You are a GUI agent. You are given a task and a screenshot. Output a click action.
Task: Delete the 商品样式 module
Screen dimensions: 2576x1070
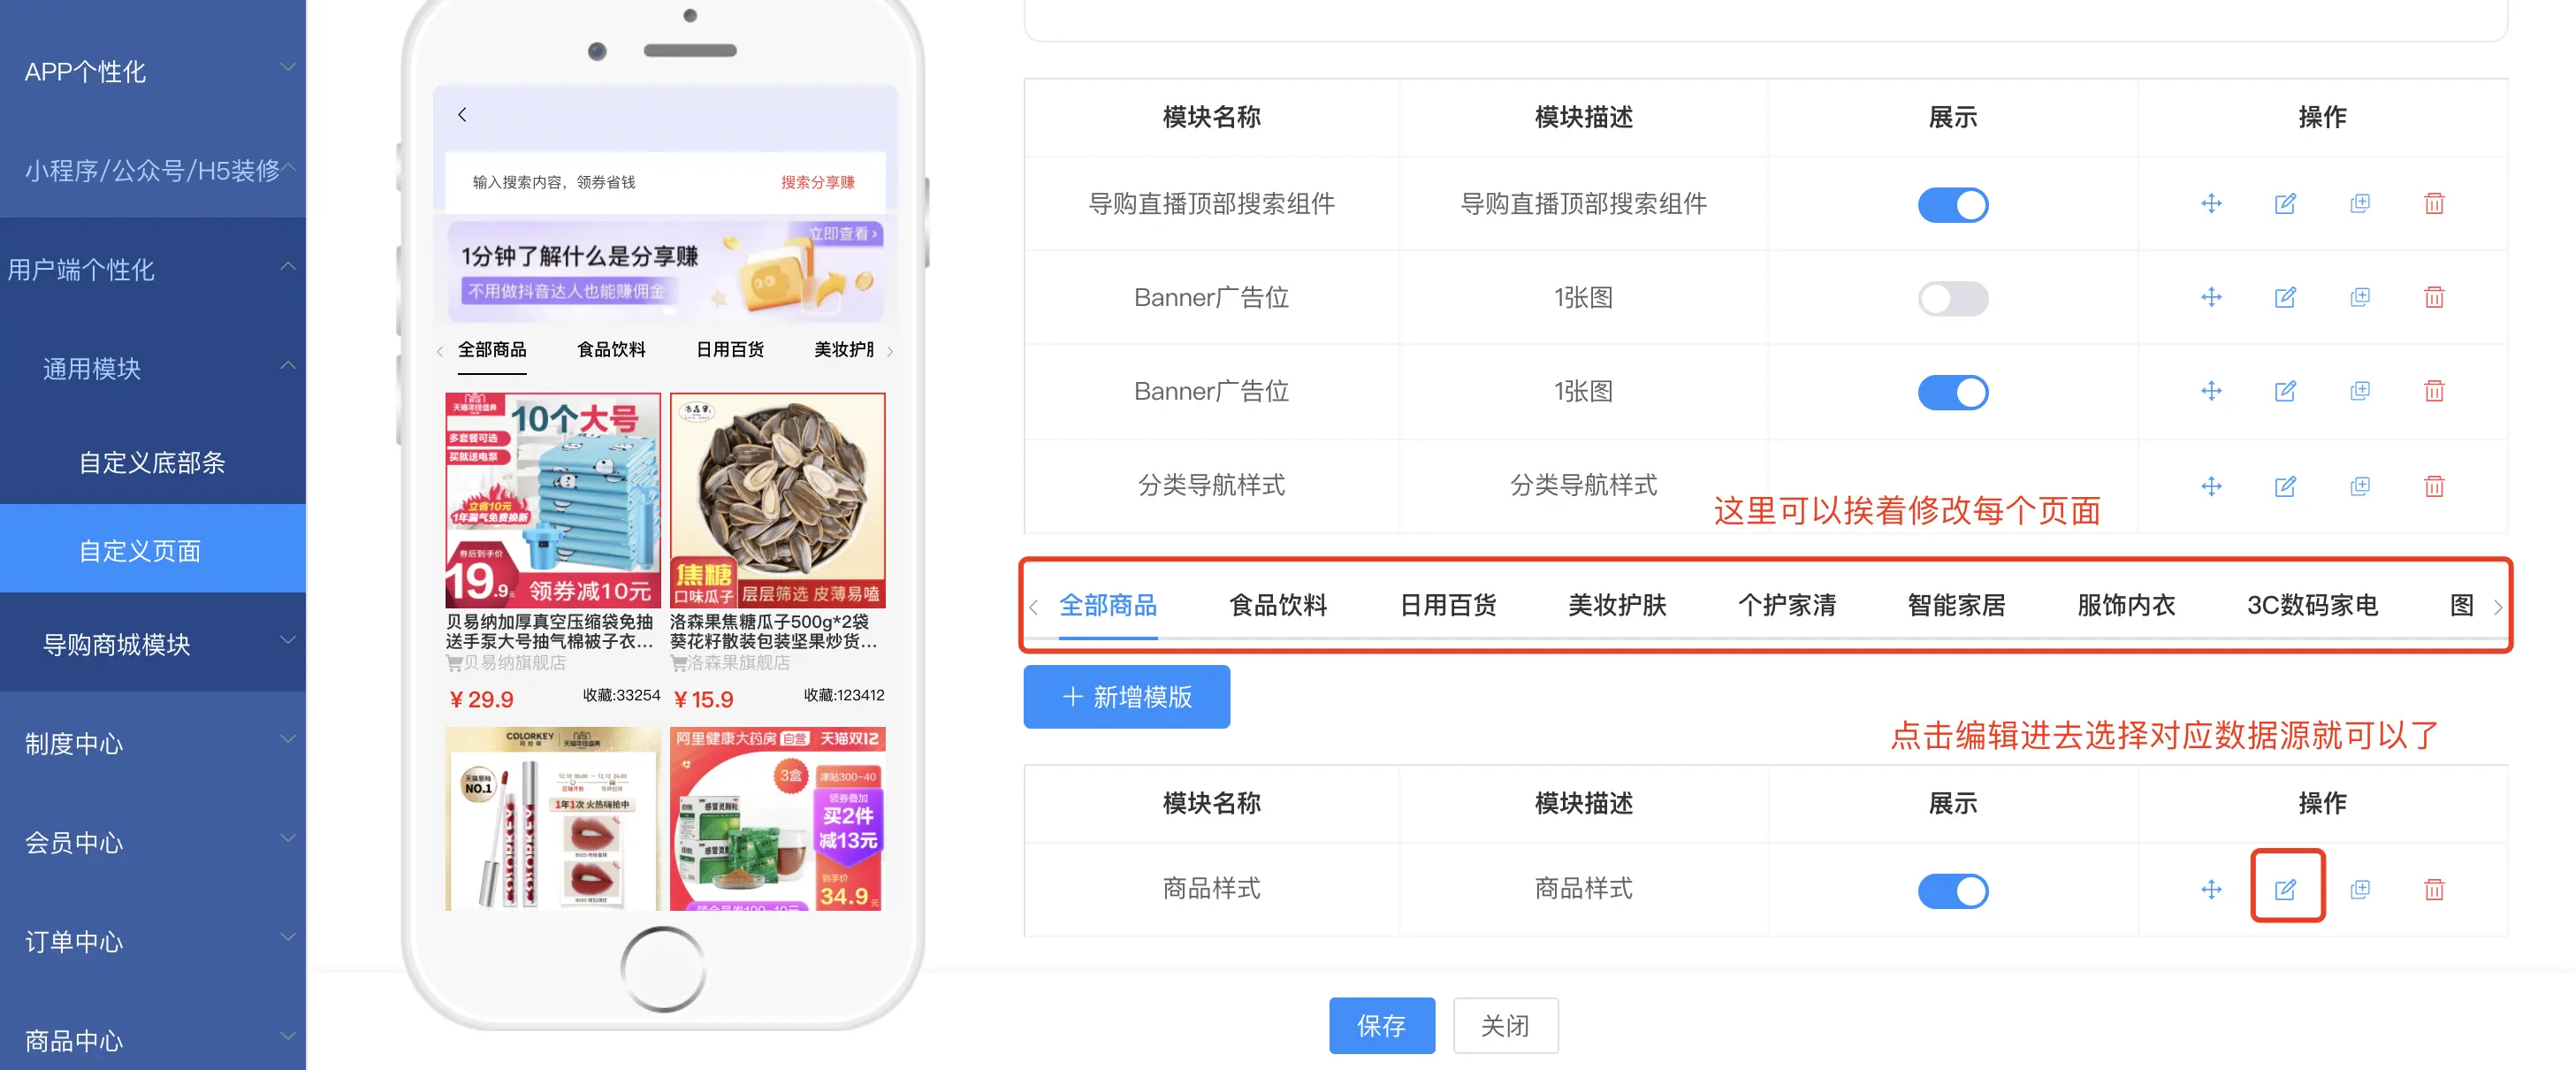tap(2434, 889)
